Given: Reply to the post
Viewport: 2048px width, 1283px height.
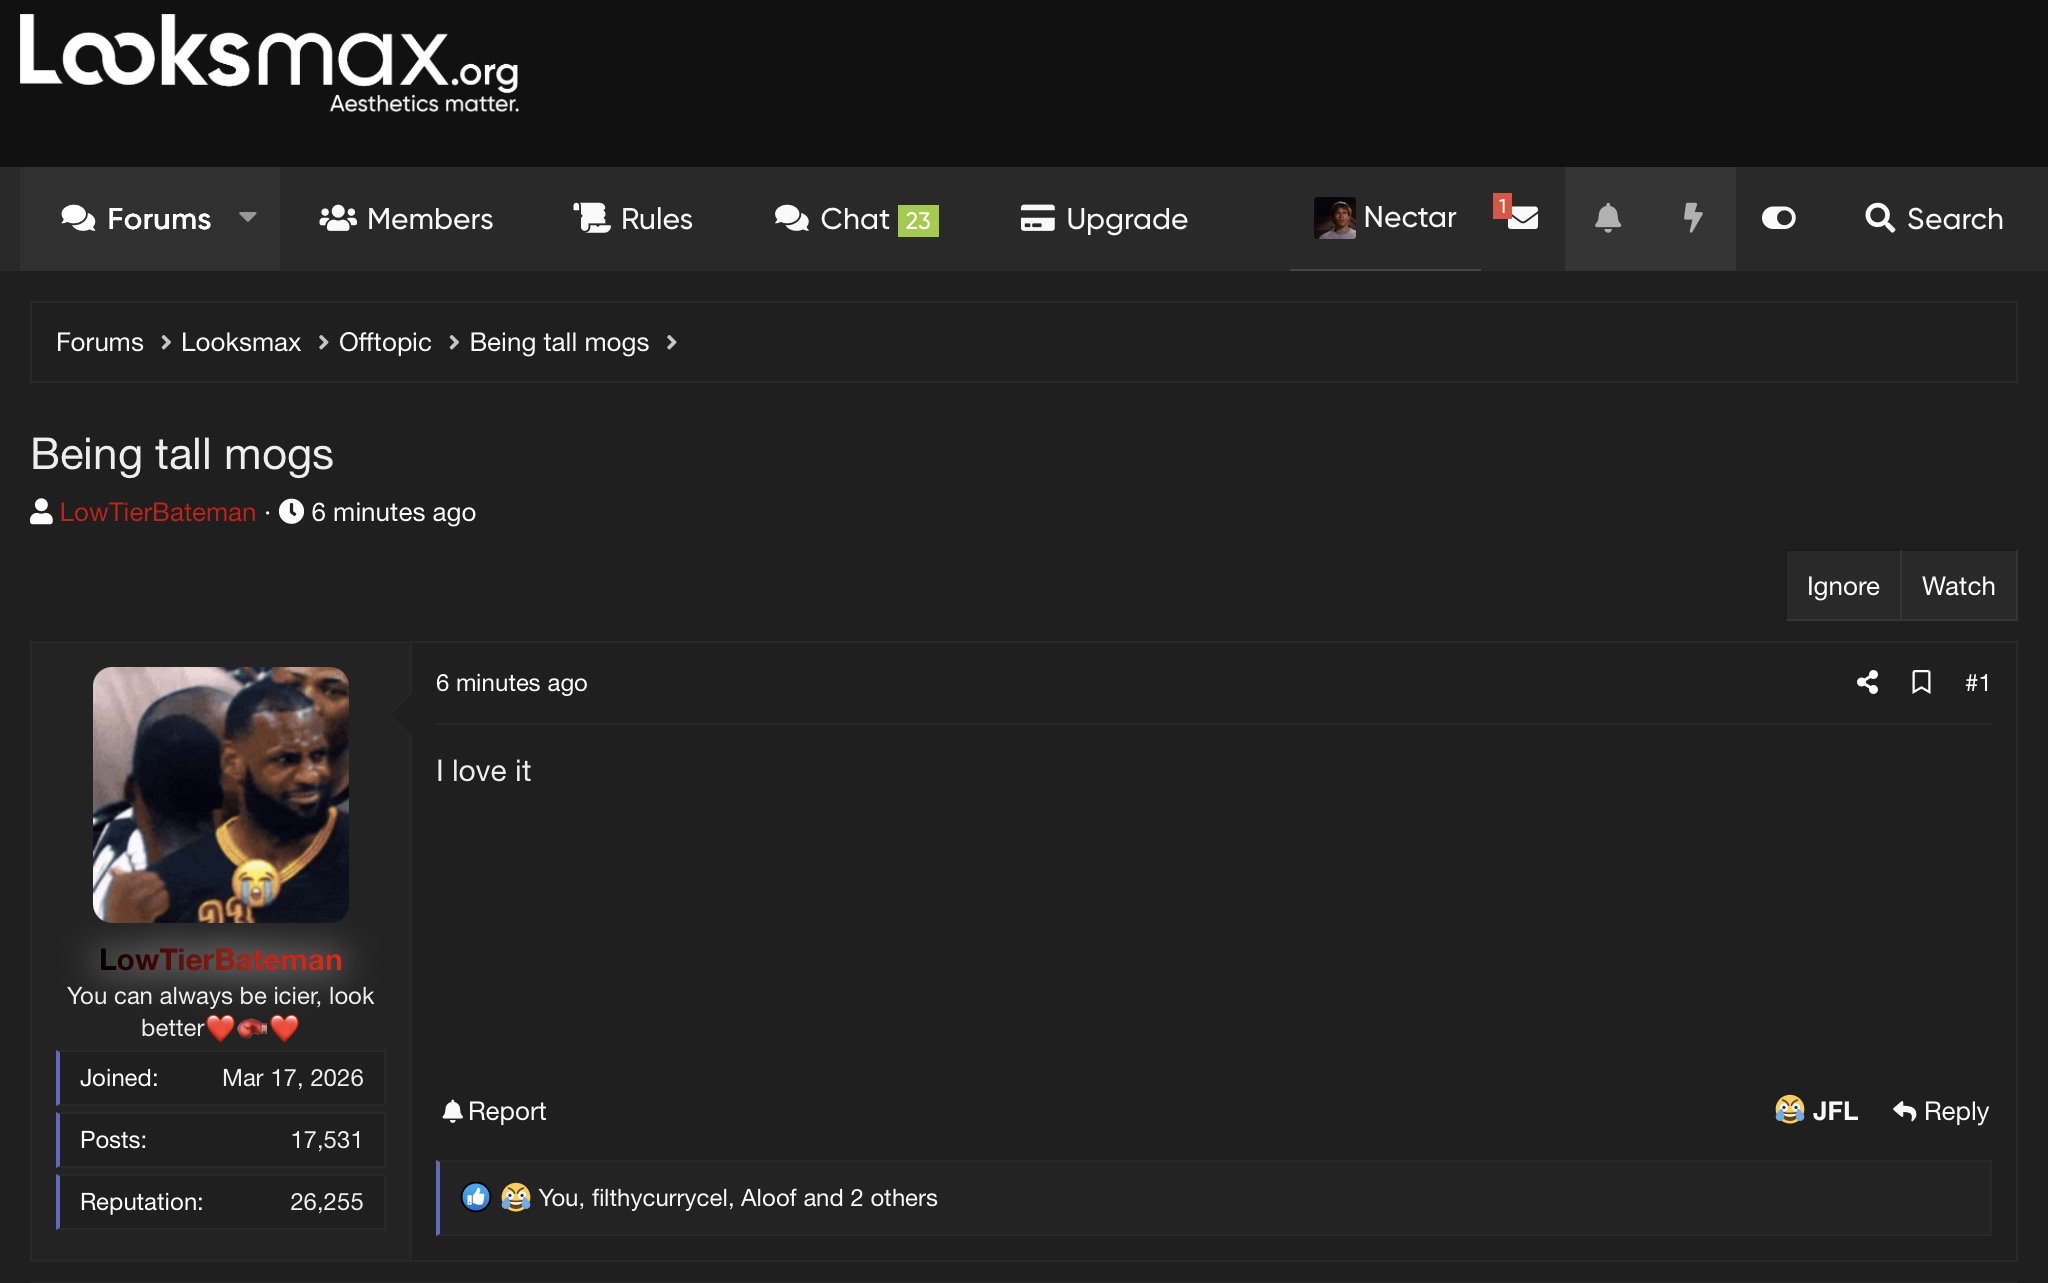Looking at the screenshot, I should tap(1941, 1111).
